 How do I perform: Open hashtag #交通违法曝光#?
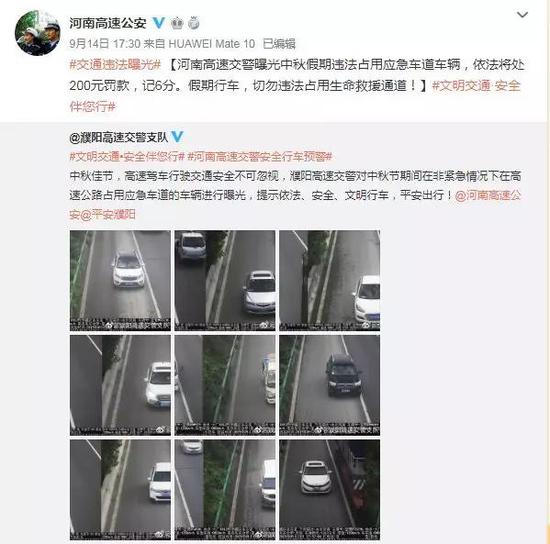click(x=115, y=65)
